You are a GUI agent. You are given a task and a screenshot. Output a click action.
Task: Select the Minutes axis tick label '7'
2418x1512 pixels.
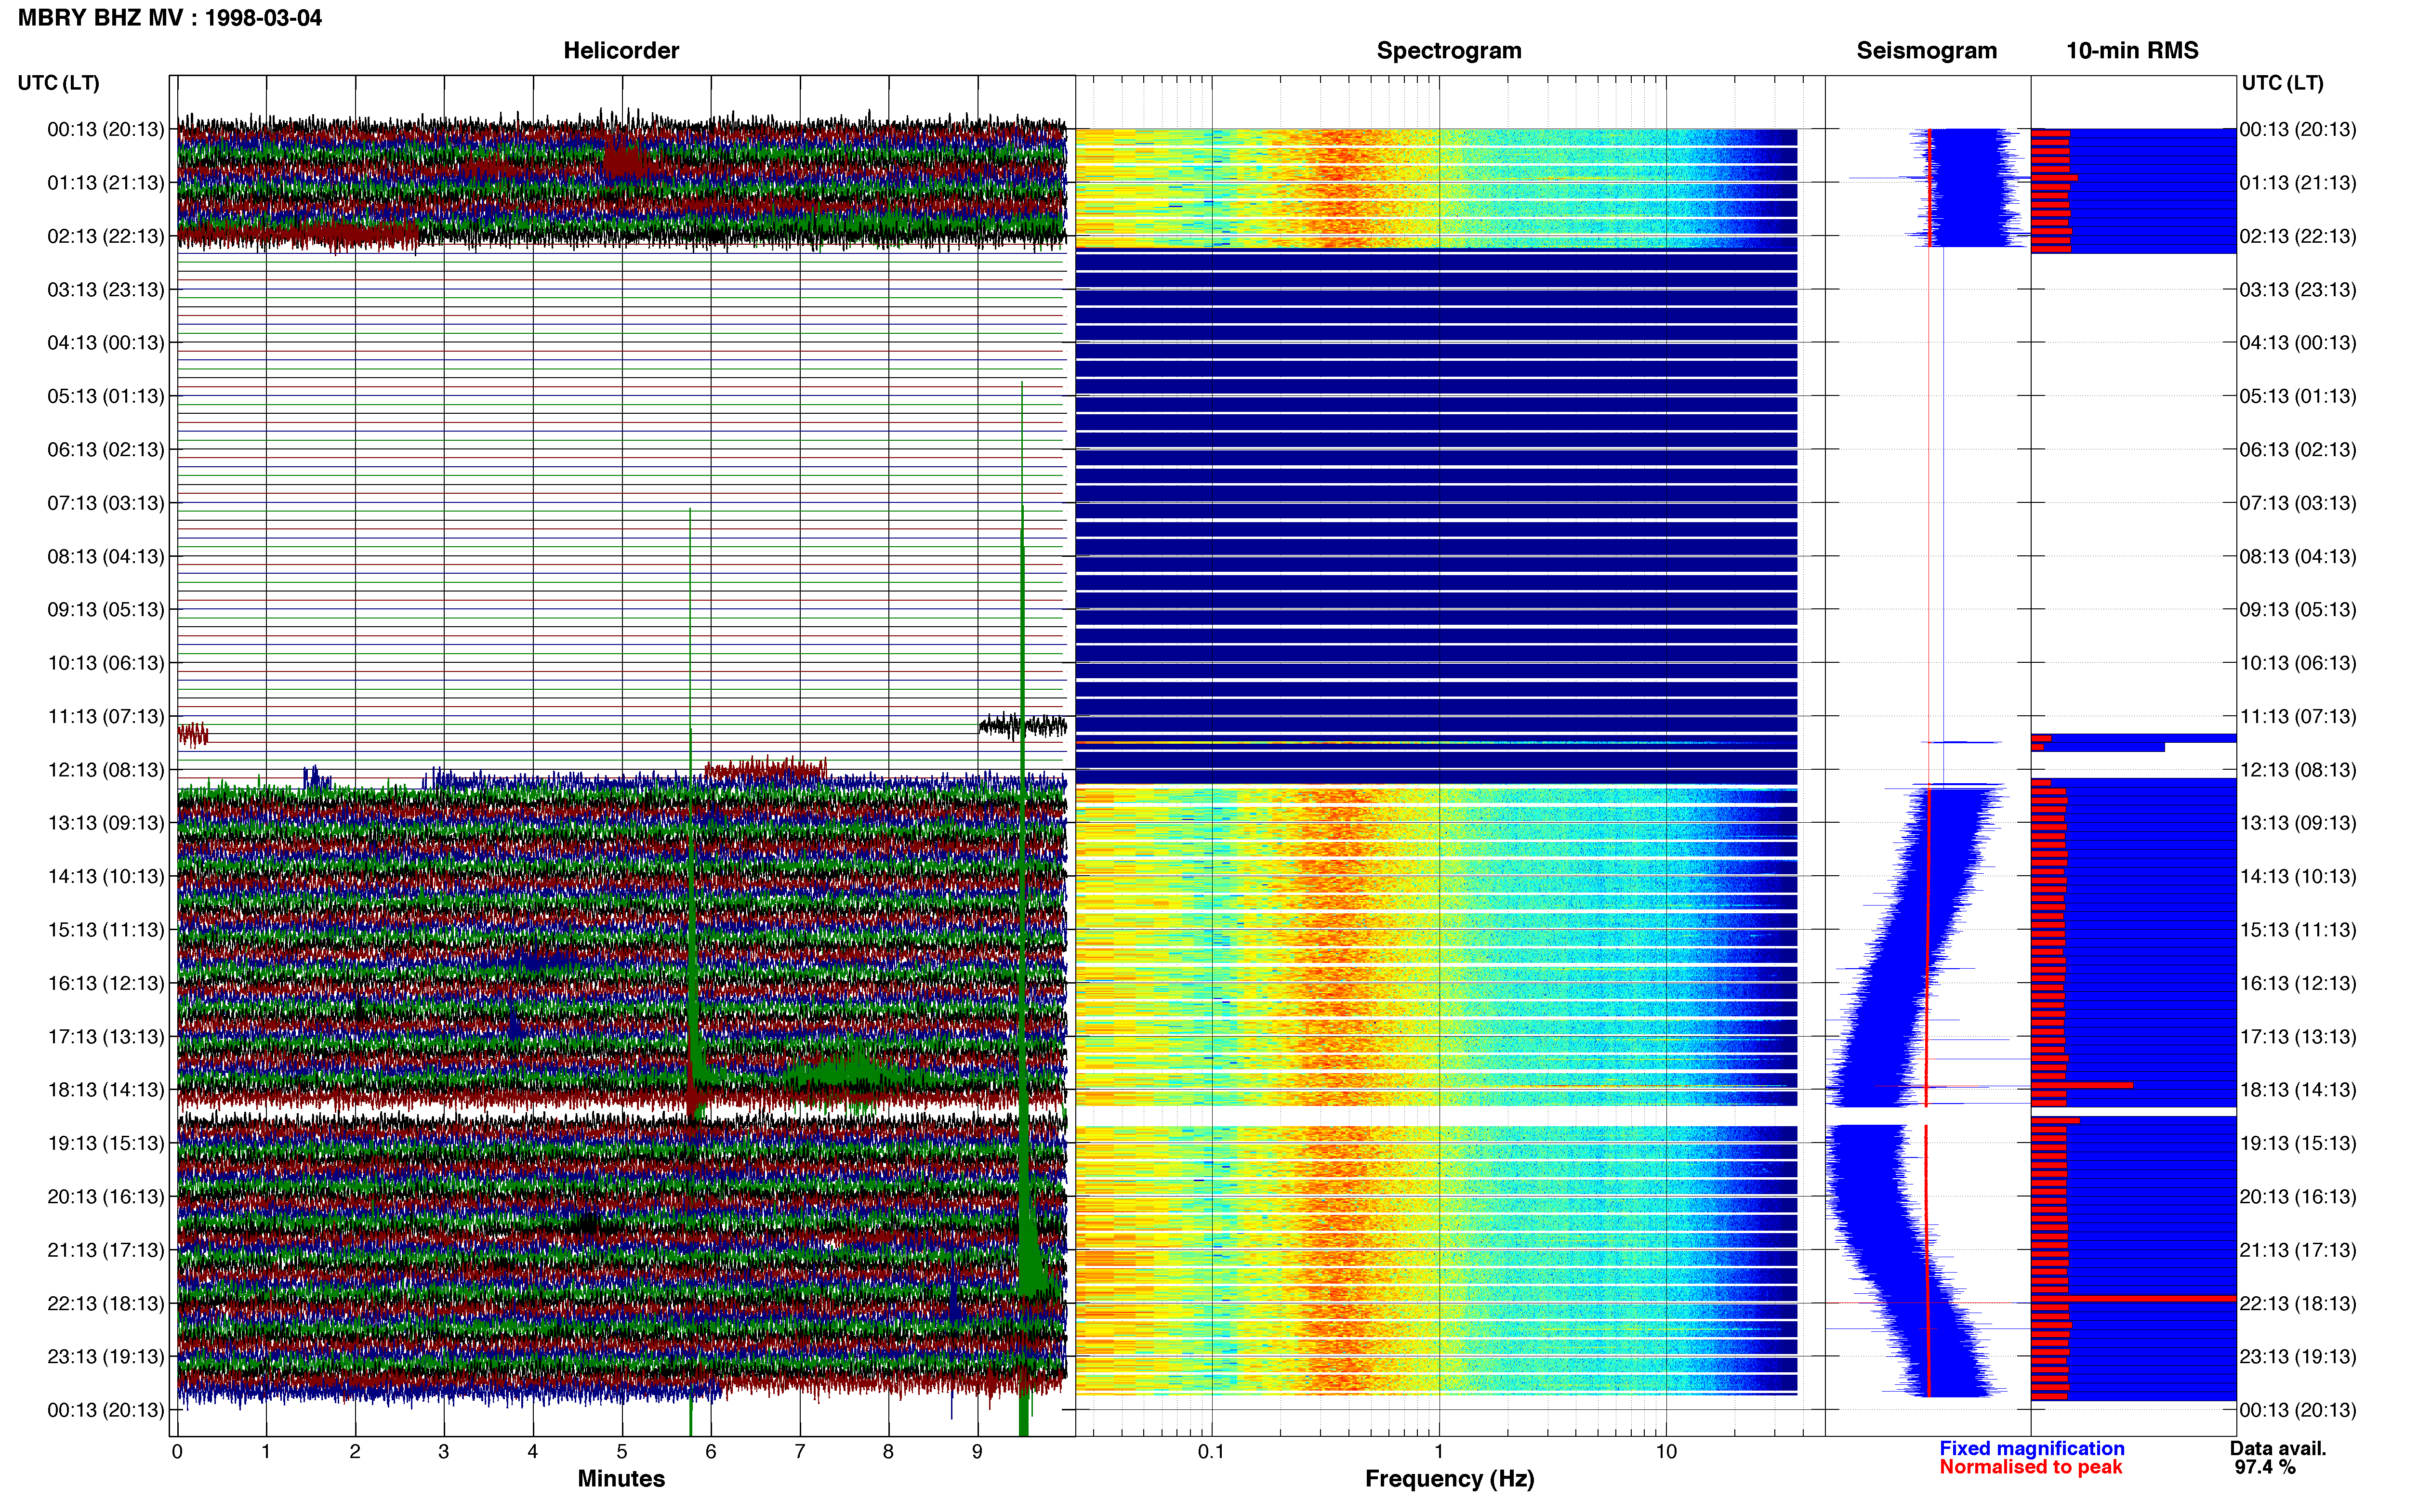pyautogui.click(x=800, y=1452)
